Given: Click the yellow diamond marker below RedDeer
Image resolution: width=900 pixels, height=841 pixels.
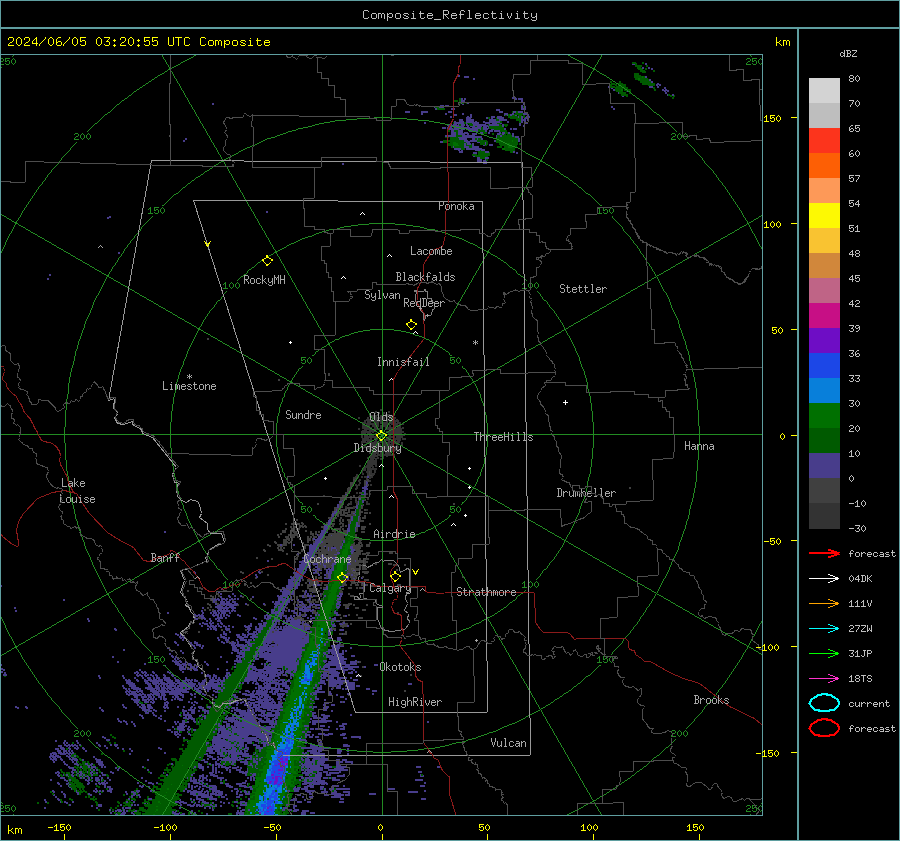Looking at the screenshot, I should pyautogui.click(x=412, y=325).
